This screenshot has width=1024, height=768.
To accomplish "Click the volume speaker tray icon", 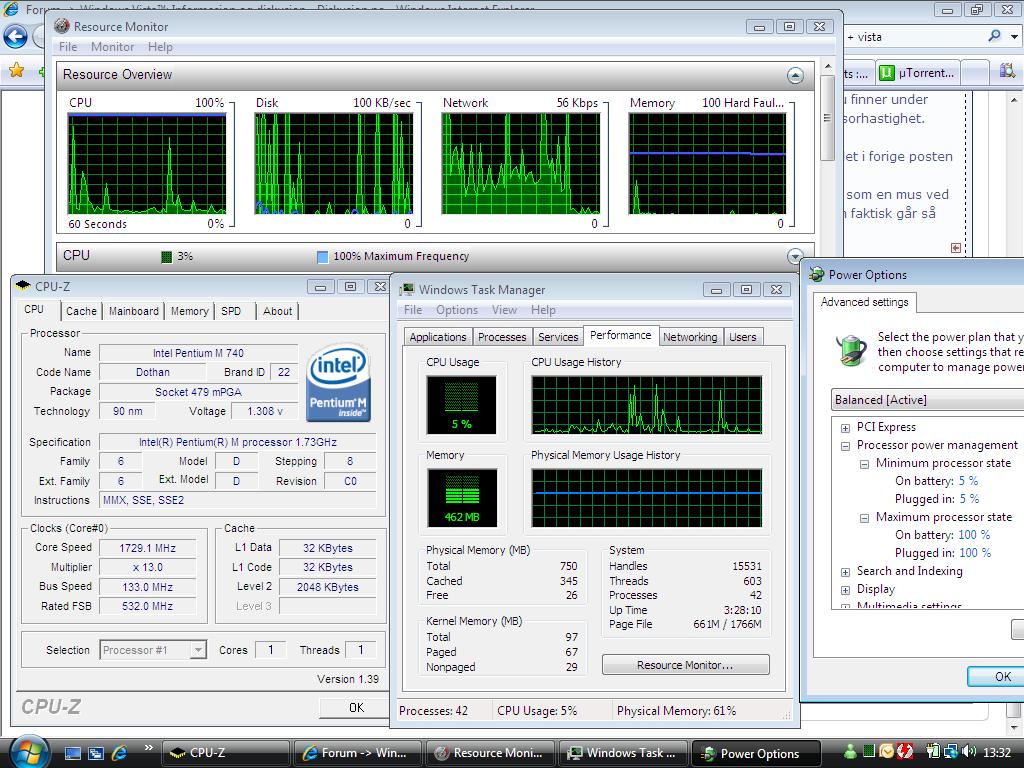I will tap(969, 752).
